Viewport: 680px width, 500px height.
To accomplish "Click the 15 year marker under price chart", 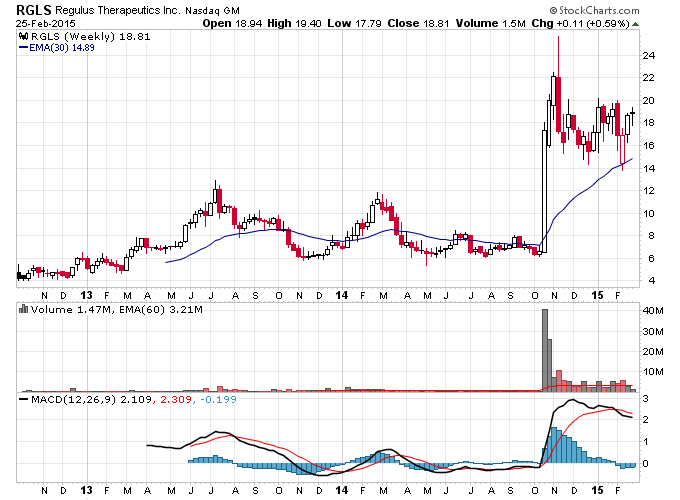I will pos(598,295).
